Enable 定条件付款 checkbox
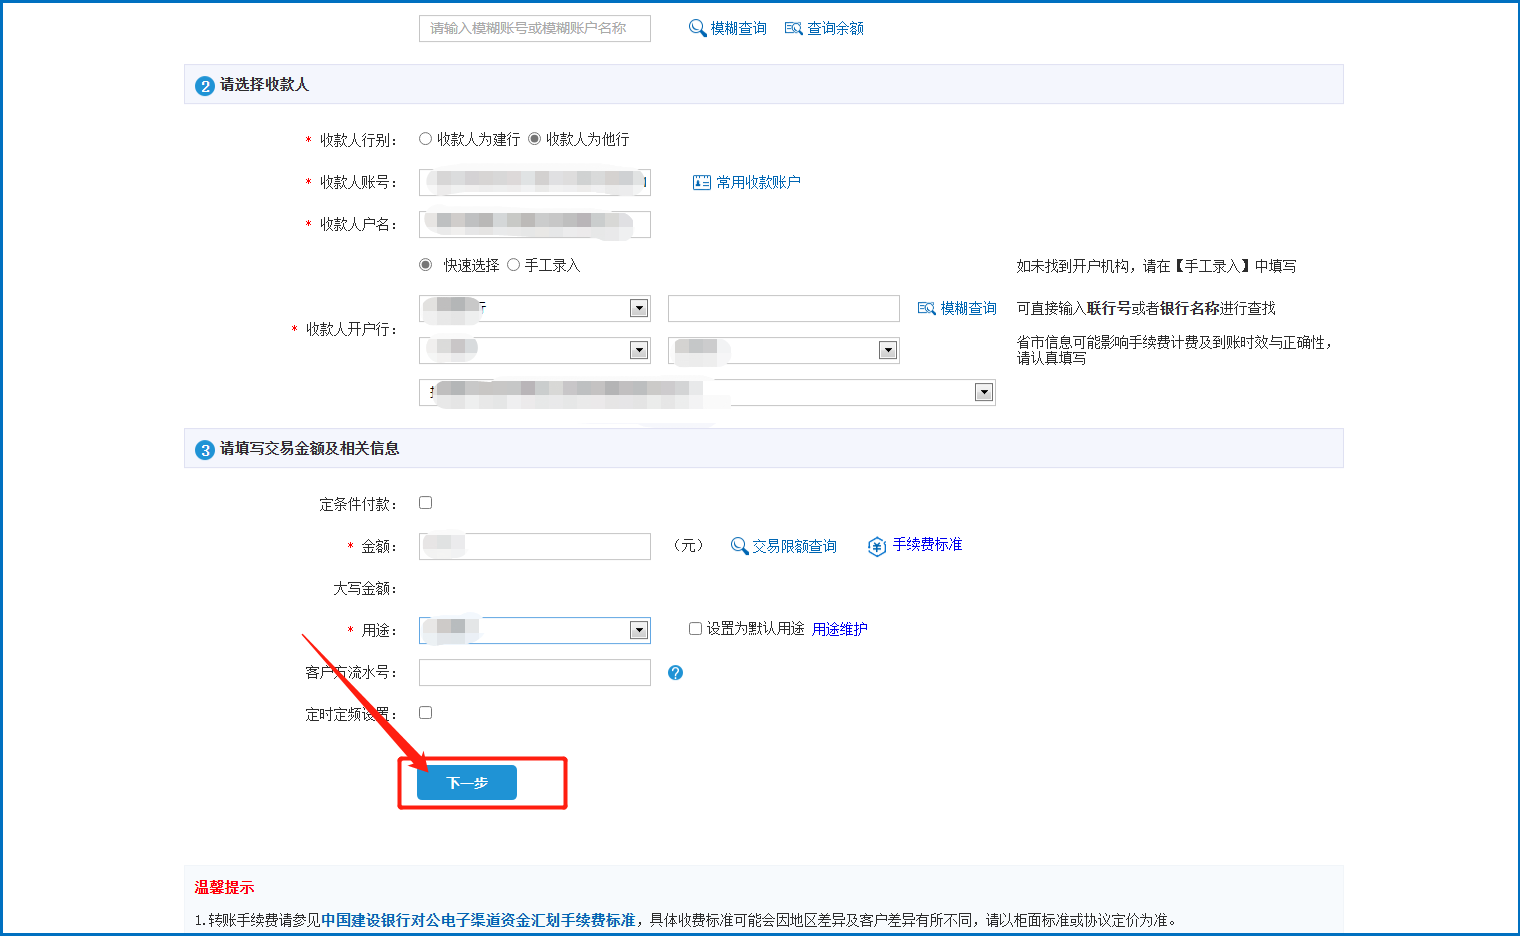The height and width of the screenshot is (936, 1520). (425, 503)
